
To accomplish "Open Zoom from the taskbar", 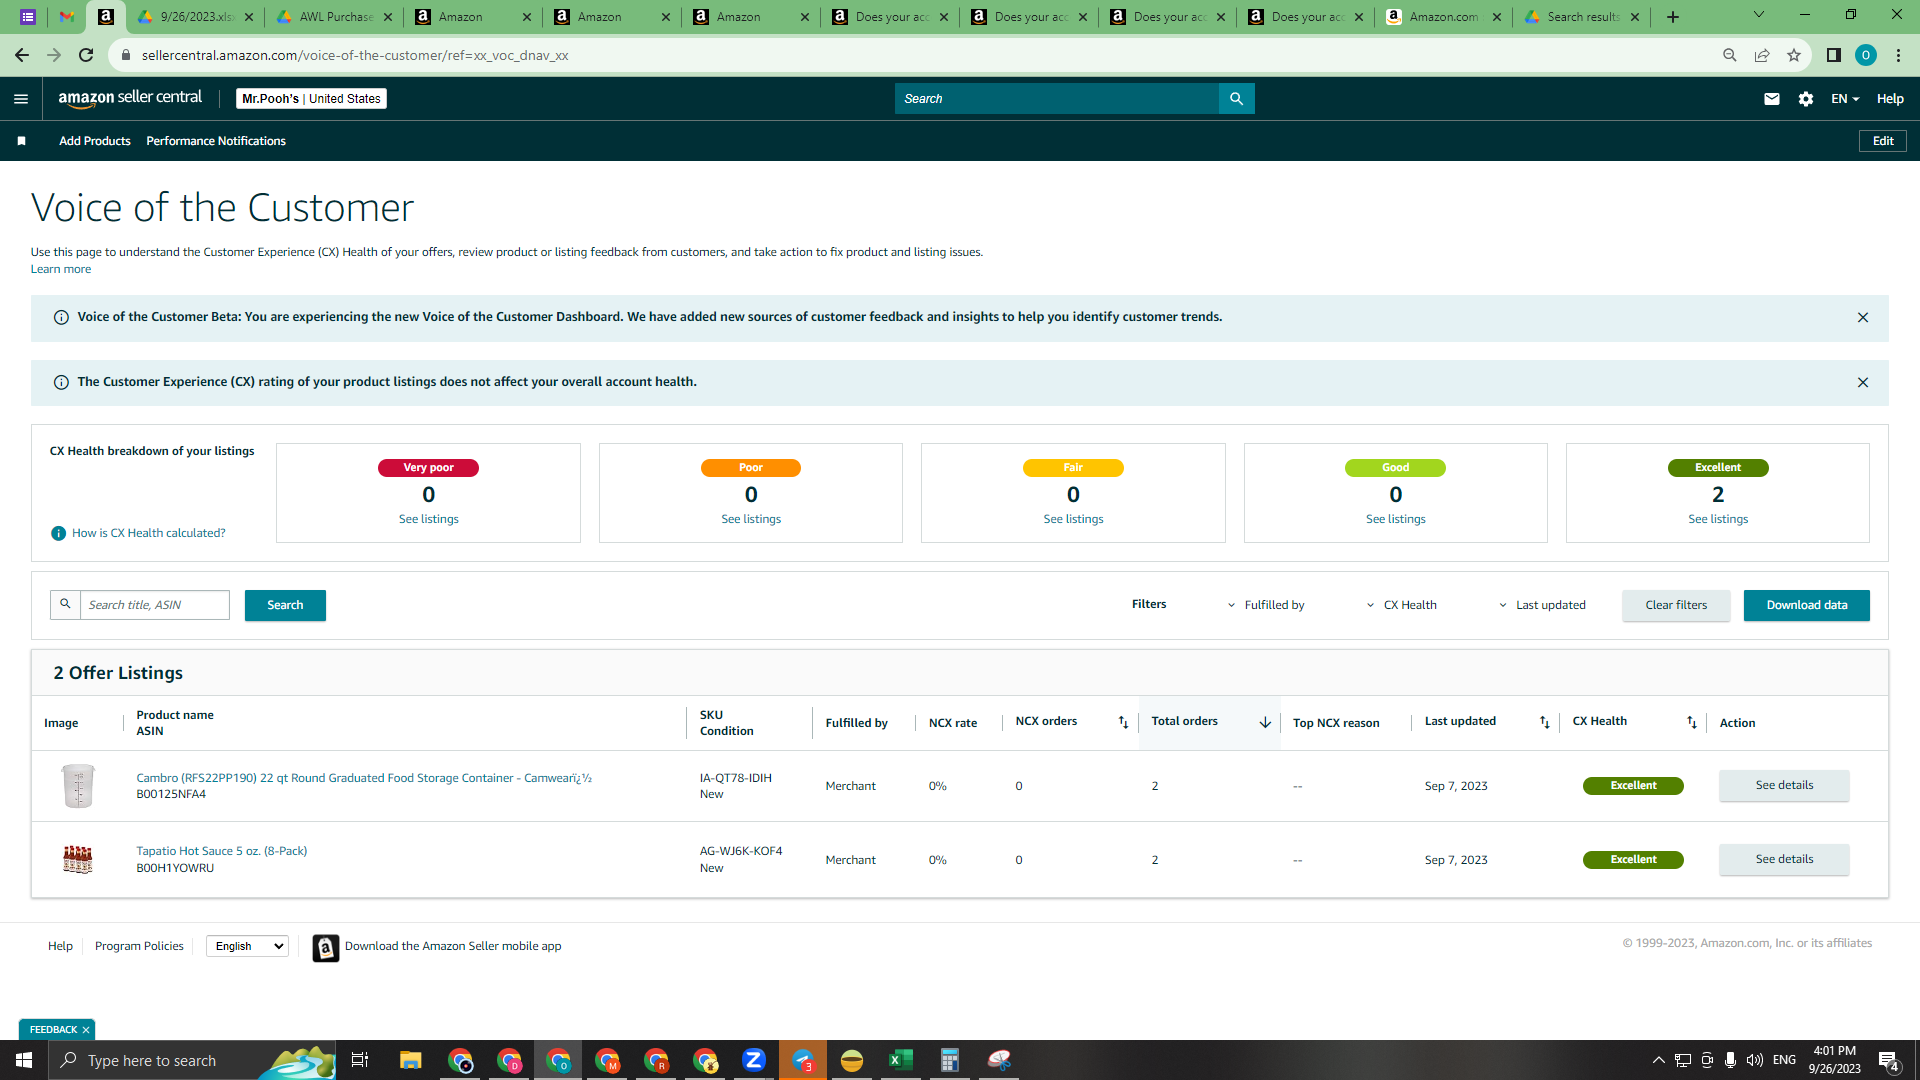I will [x=754, y=1060].
